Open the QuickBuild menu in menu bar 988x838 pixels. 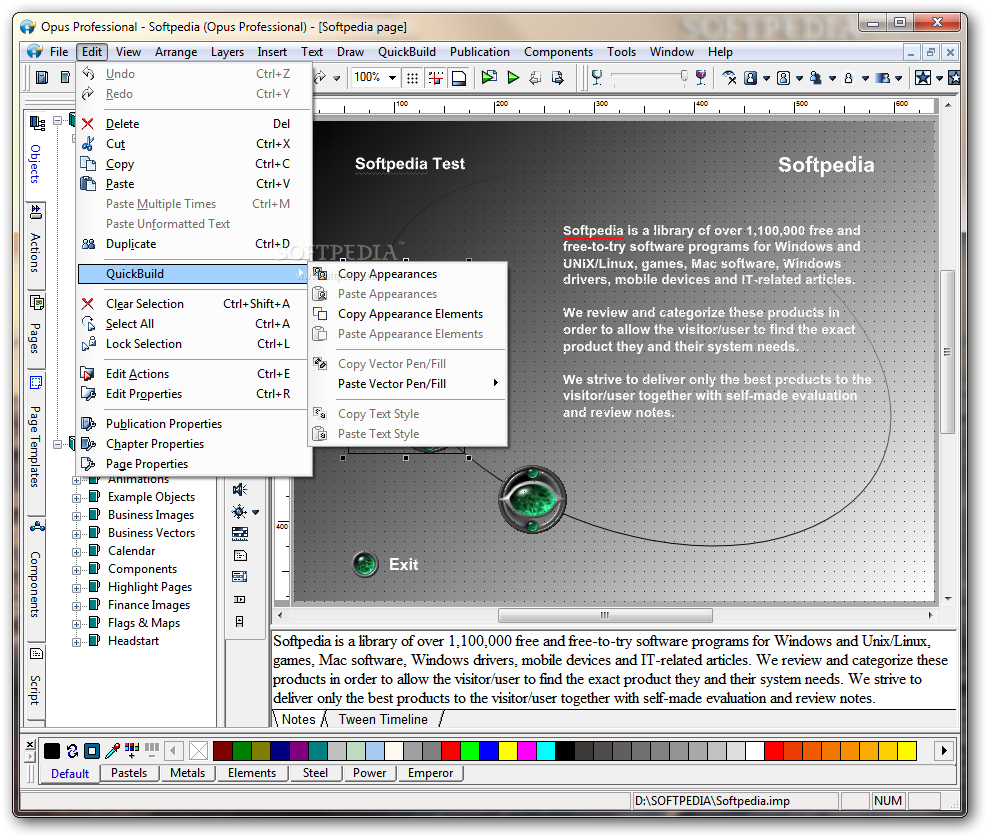pos(406,52)
